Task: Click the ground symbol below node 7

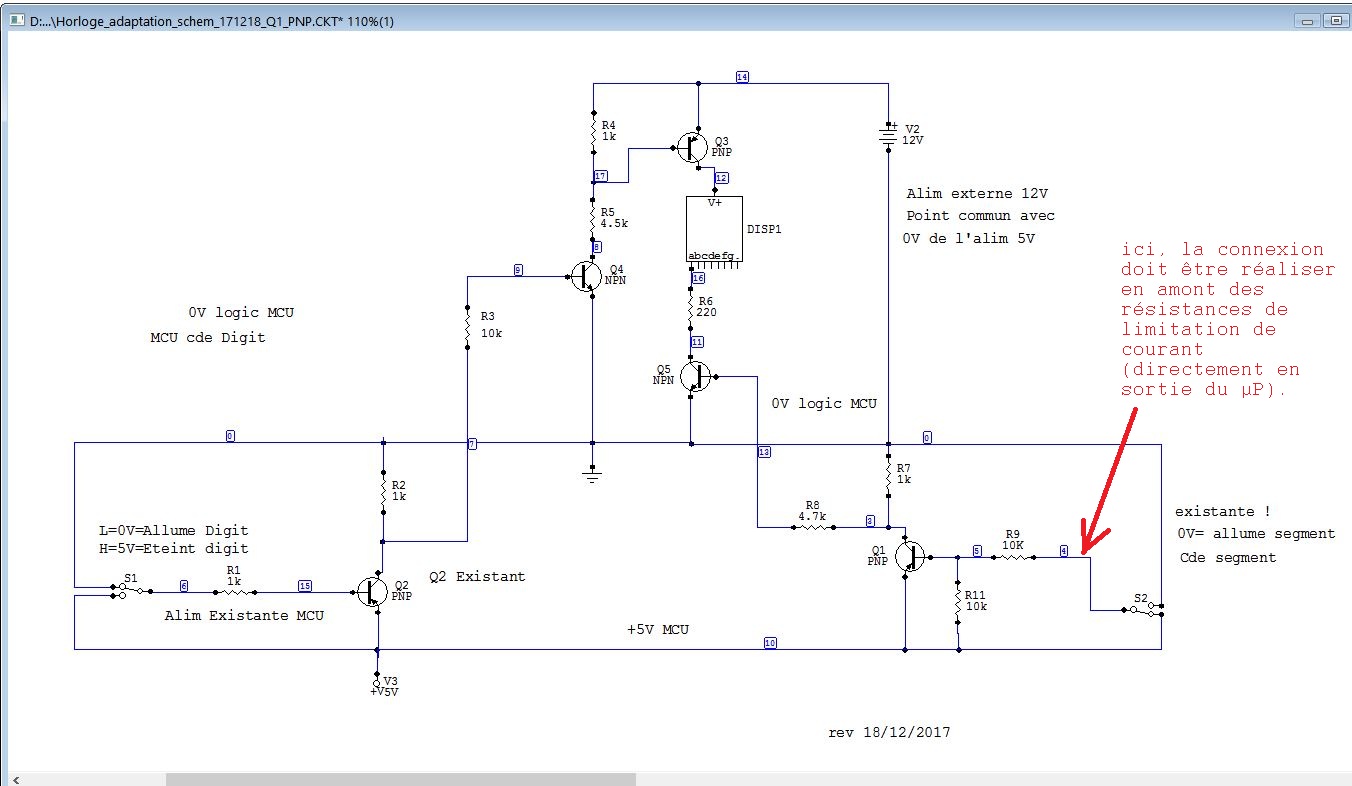Action: (592, 476)
